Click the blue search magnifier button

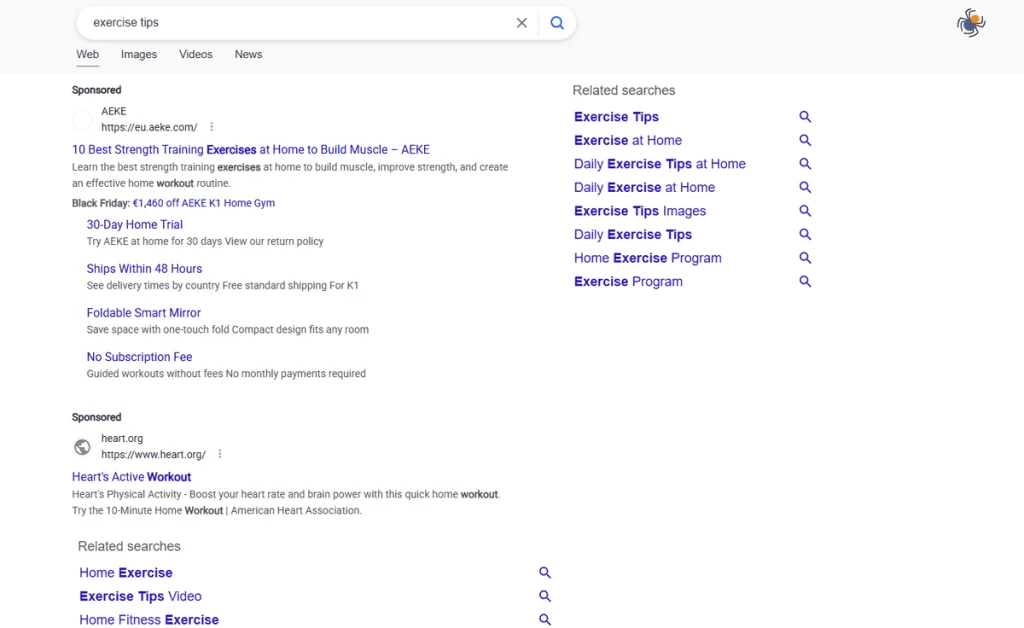[556, 23]
